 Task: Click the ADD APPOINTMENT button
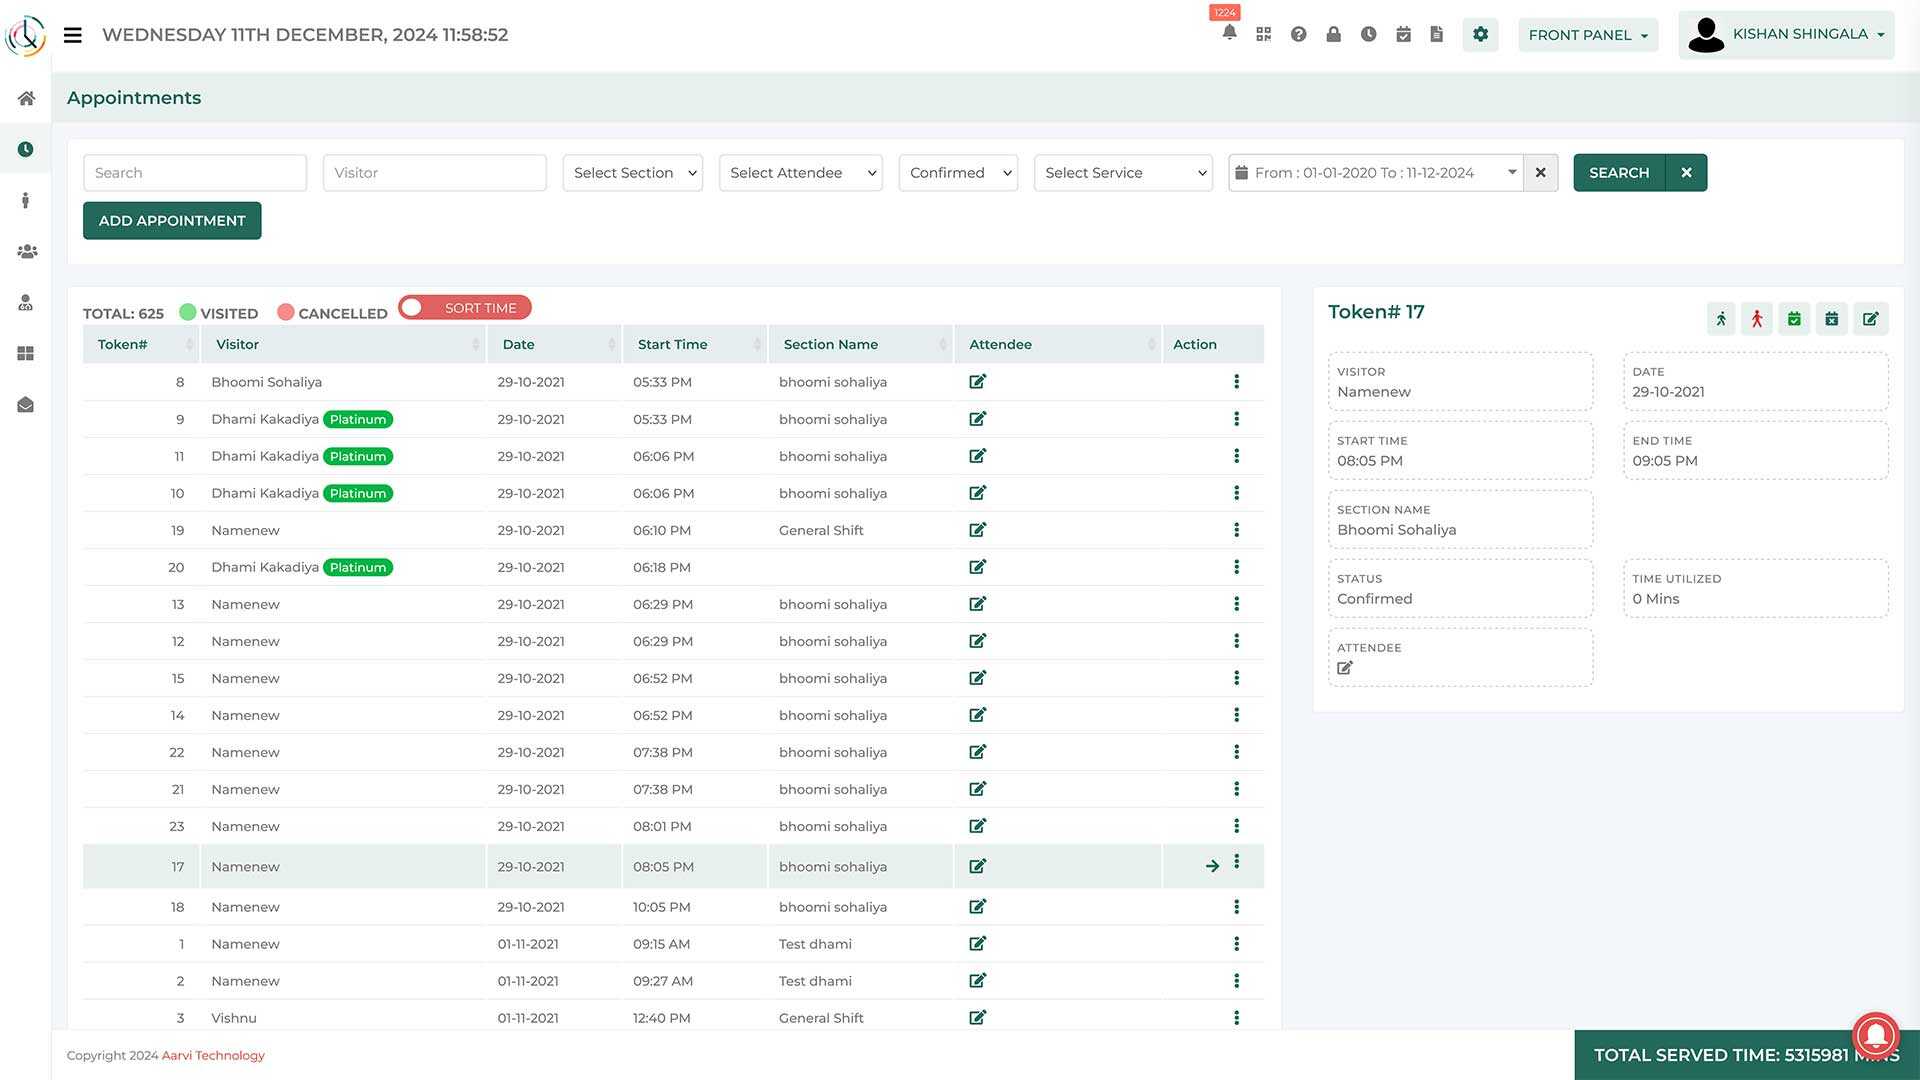pos(172,221)
